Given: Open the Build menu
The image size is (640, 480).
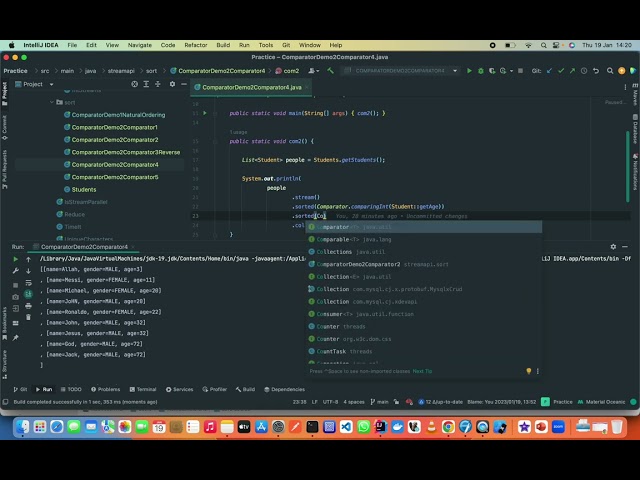Looking at the screenshot, I should (x=223, y=45).
